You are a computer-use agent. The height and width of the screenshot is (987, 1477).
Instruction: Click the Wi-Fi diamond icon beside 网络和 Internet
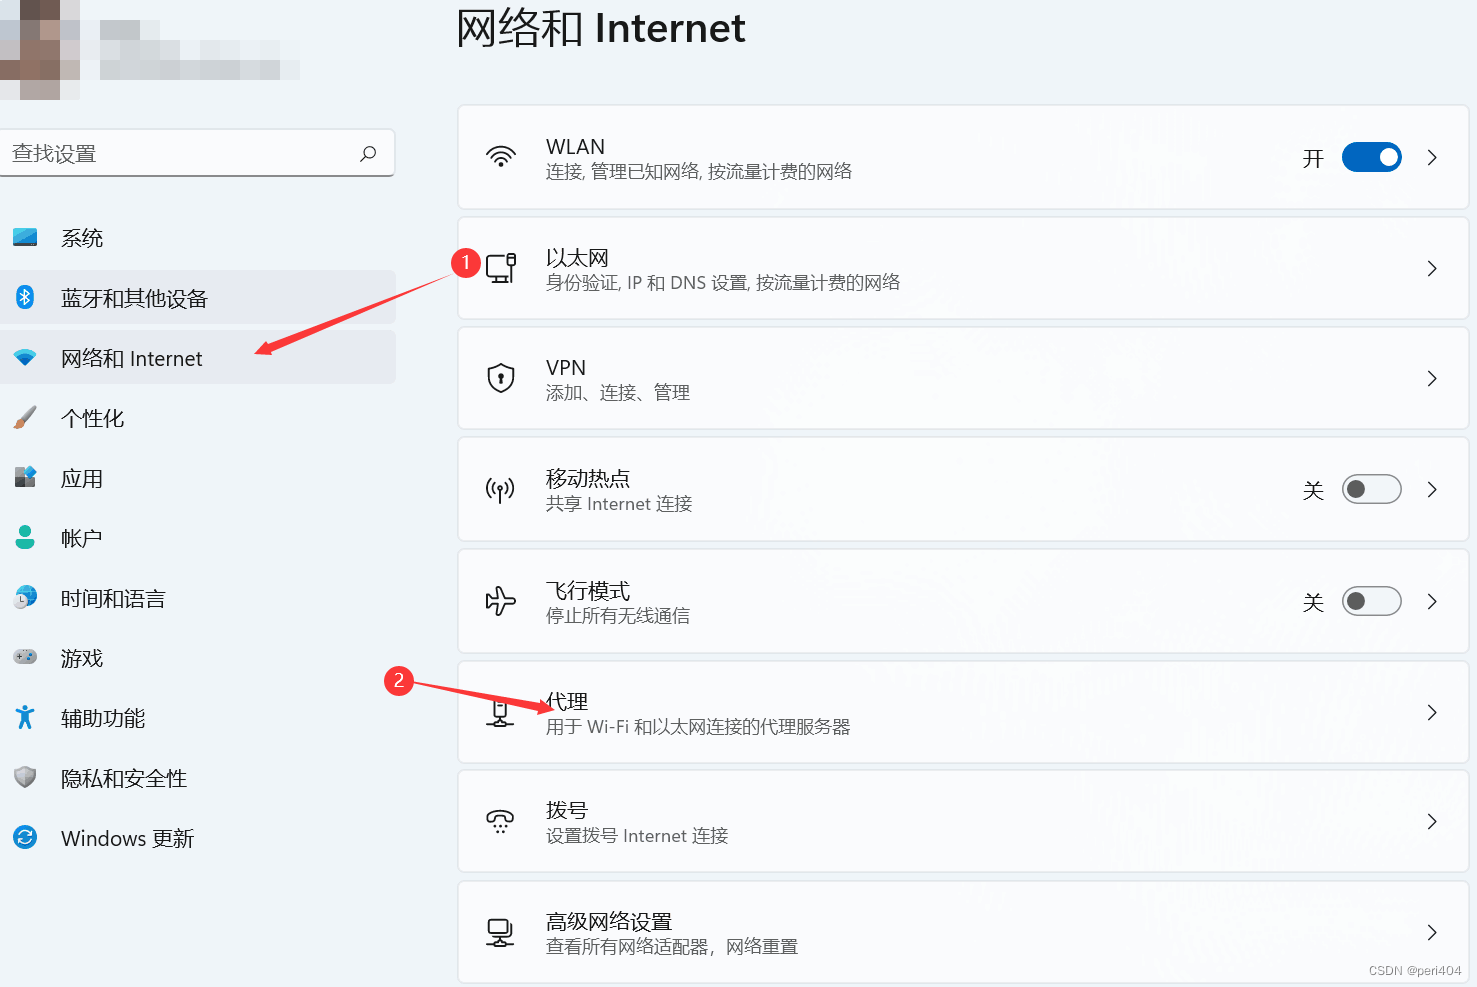coord(25,357)
